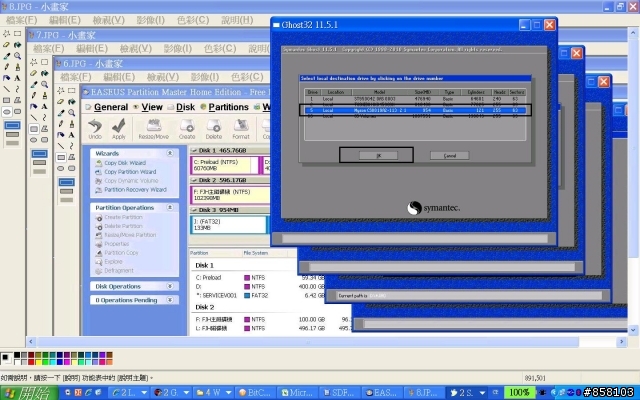Pick the yellow swatch in Paint palette
Image resolution: width=640 pixels, height=400 pixels.
pos(38,362)
